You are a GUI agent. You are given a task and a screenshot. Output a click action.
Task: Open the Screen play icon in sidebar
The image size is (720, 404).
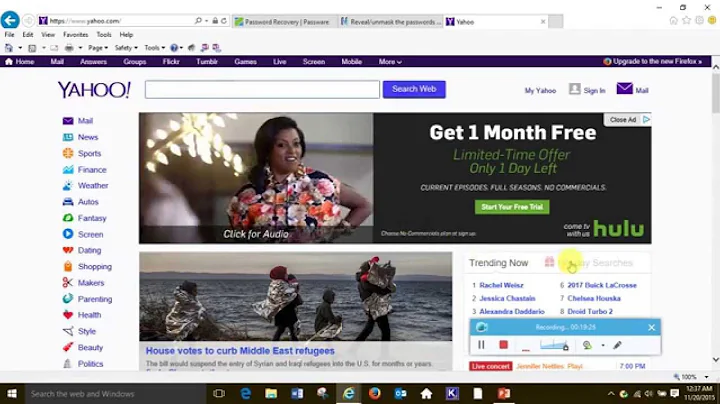(x=68, y=234)
